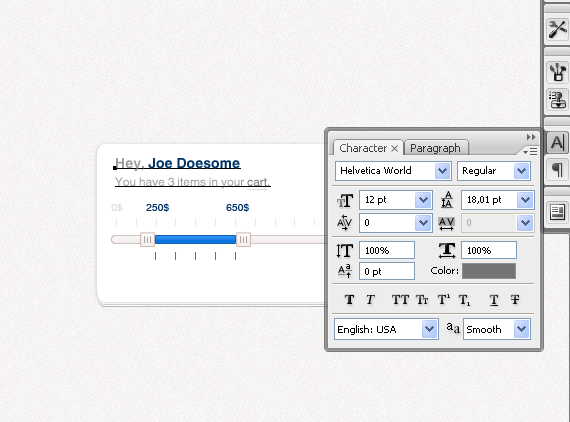570x422 pixels.
Task: Click the 650$ slider handle
Action: [x=243, y=240]
